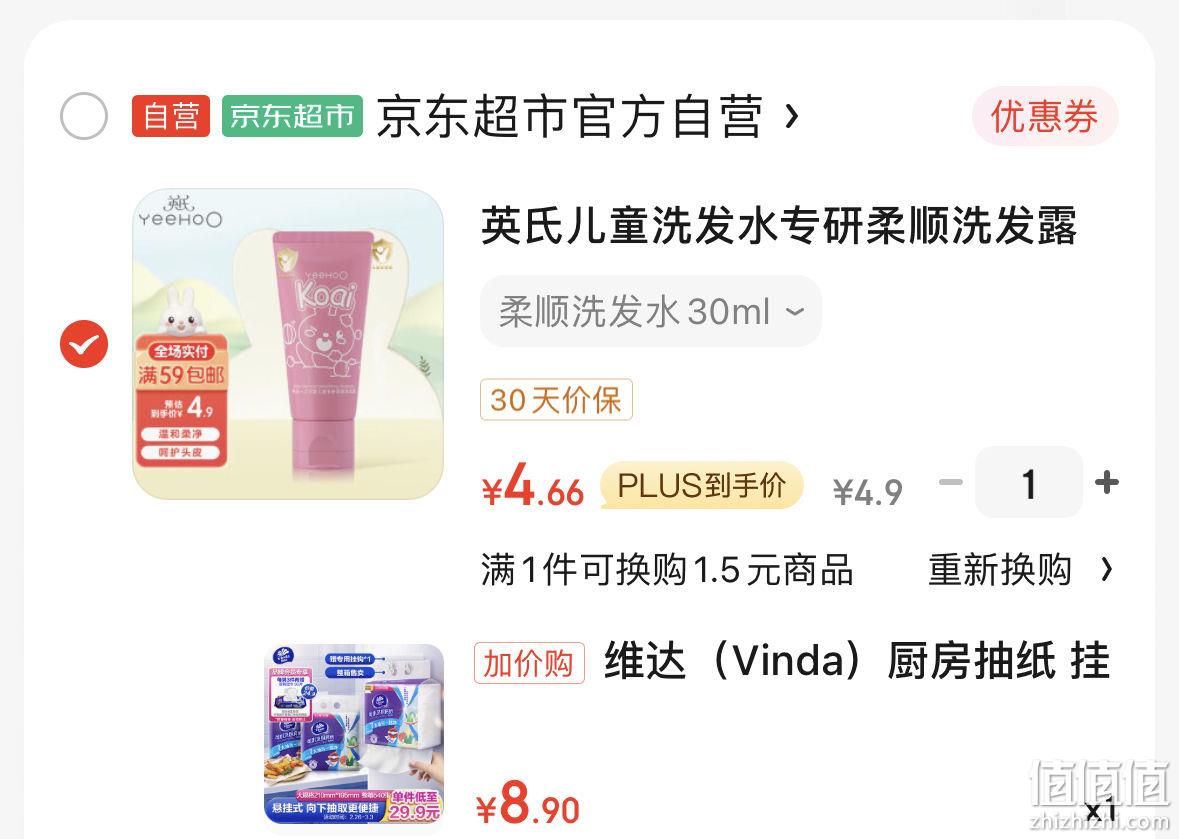Expand the arrow beside 重新换购

point(1106,569)
